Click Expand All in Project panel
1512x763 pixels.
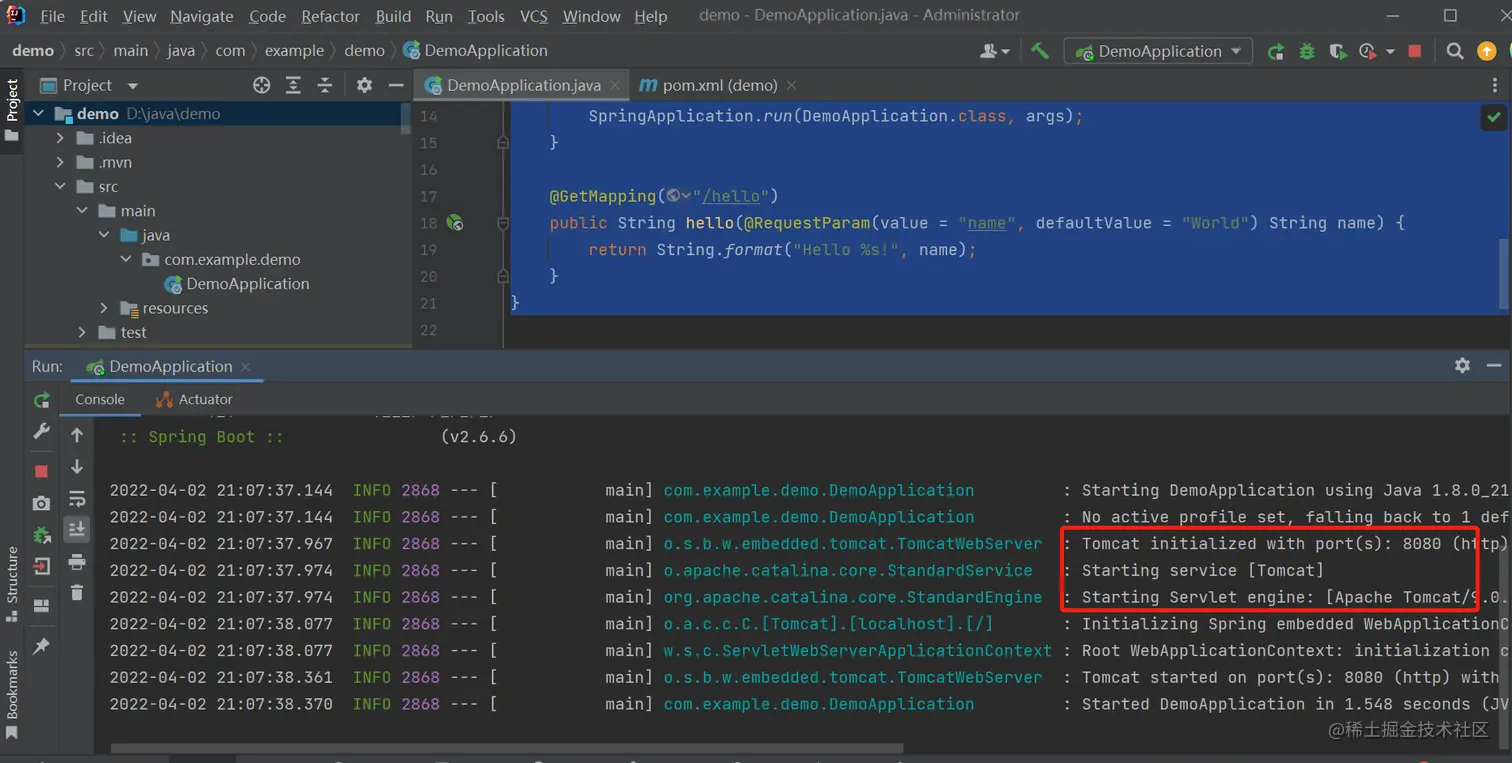[293, 85]
